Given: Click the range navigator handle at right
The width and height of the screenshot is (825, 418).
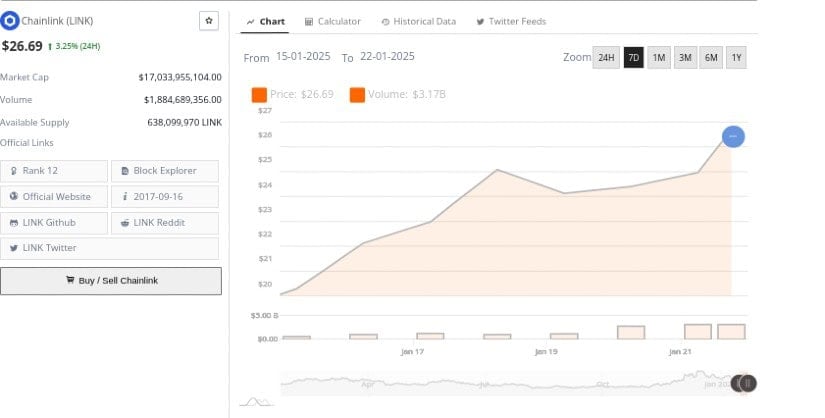Looking at the screenshot, I should 747,383.
